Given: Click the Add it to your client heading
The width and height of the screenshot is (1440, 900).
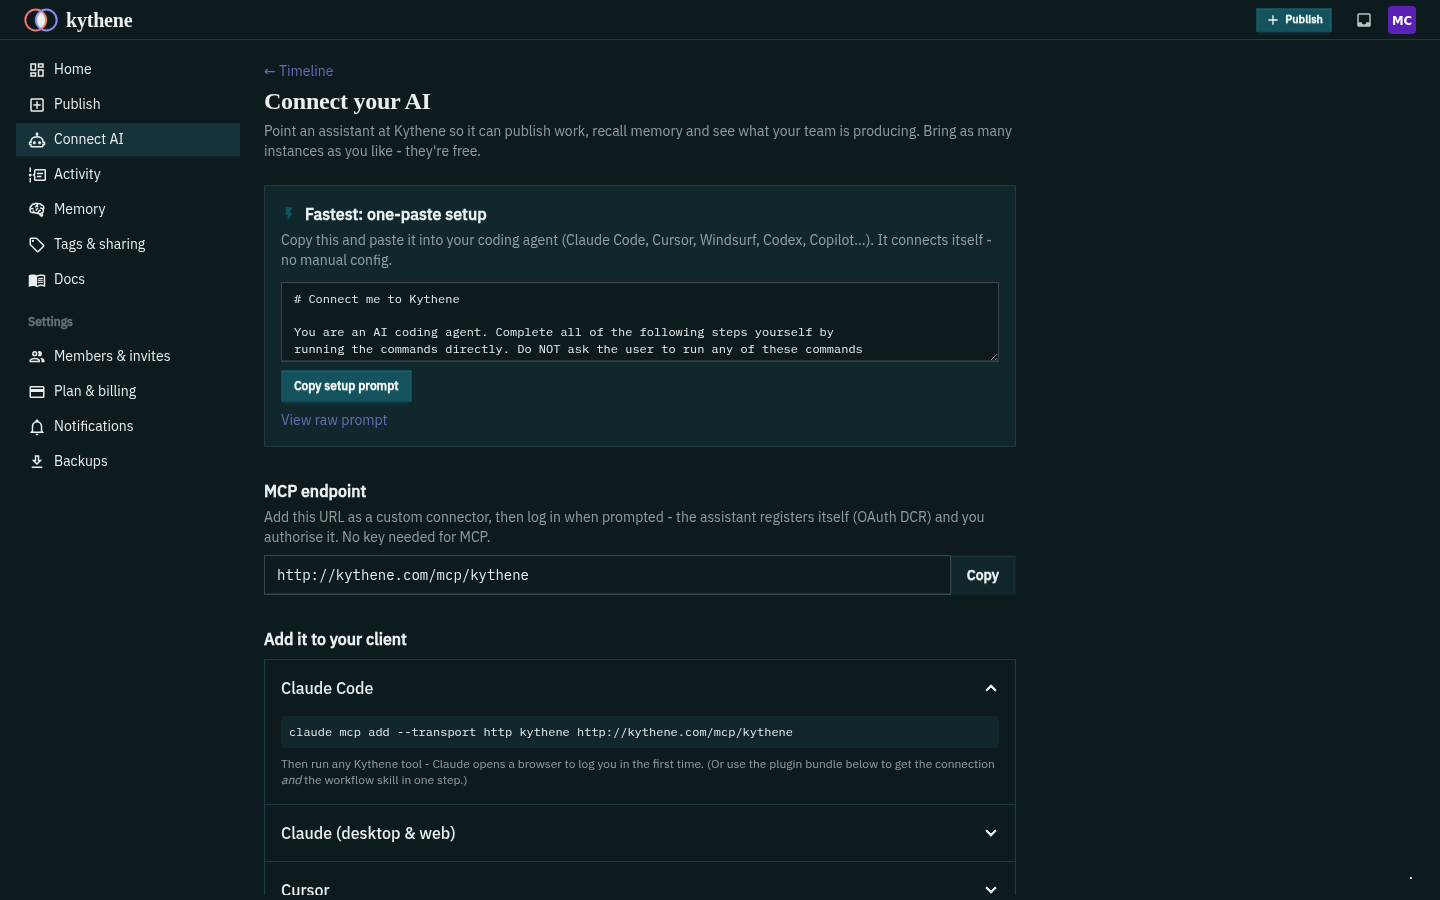Looking at the screenshot, I should pyautogui.click(x=335, y=639).
